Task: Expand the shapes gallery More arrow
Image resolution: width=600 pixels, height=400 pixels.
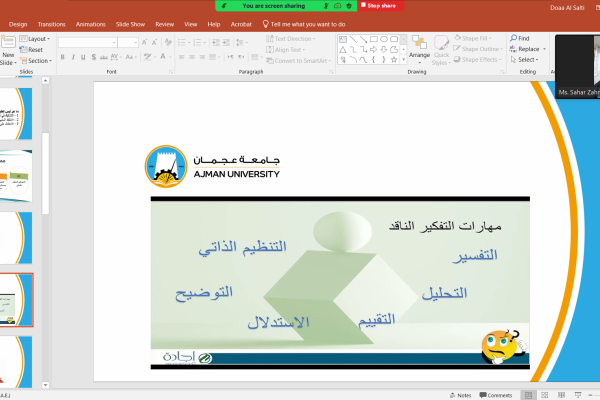Action: click(x=403, y=60)
